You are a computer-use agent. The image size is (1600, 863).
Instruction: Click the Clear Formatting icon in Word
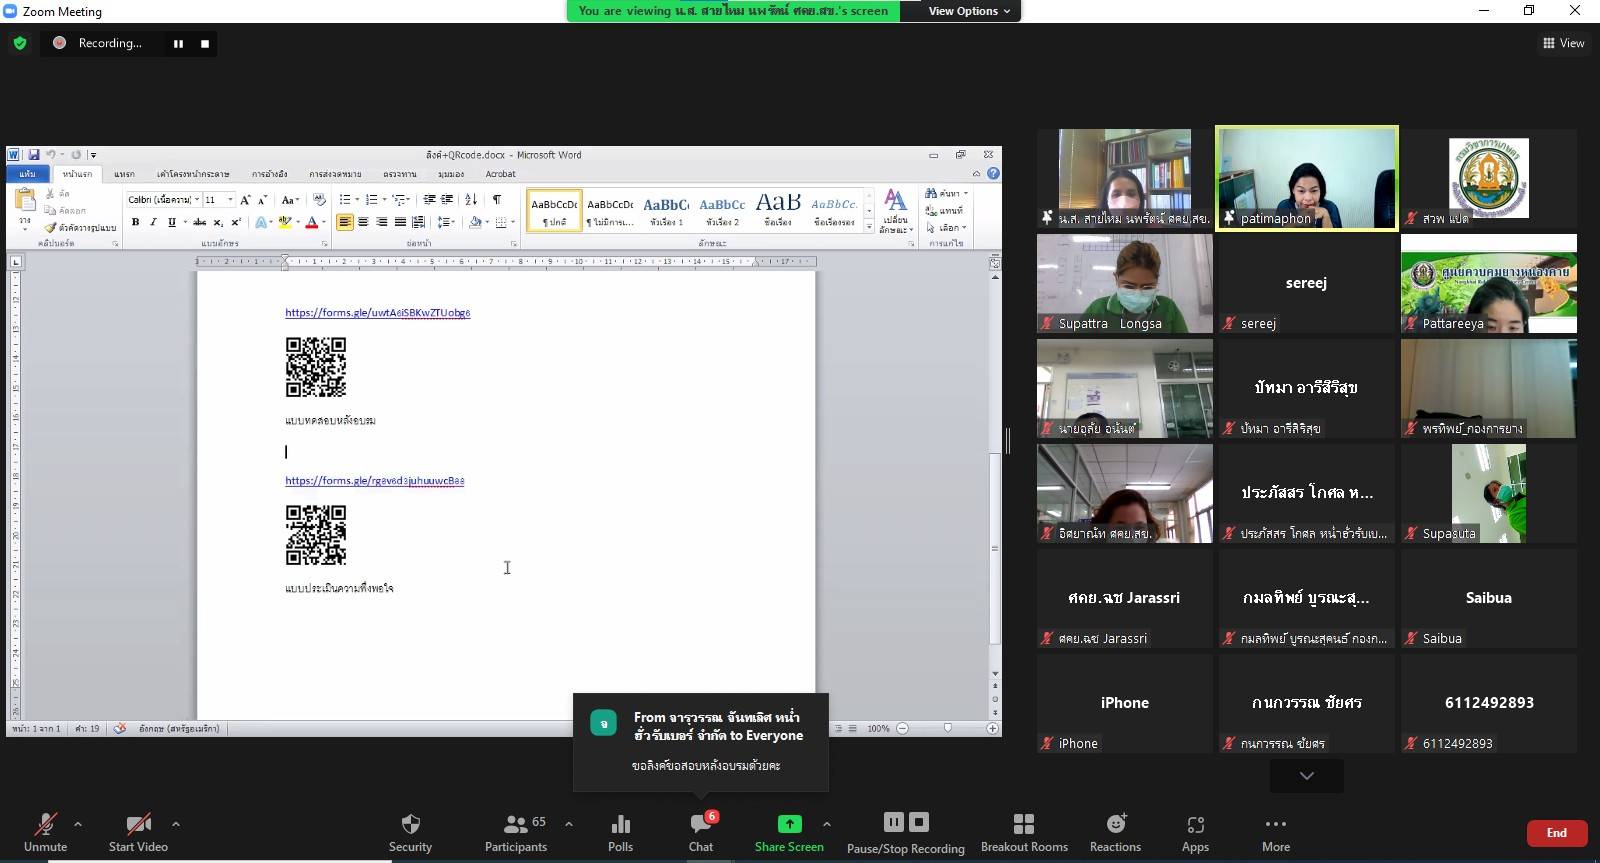tap(319, 200)
